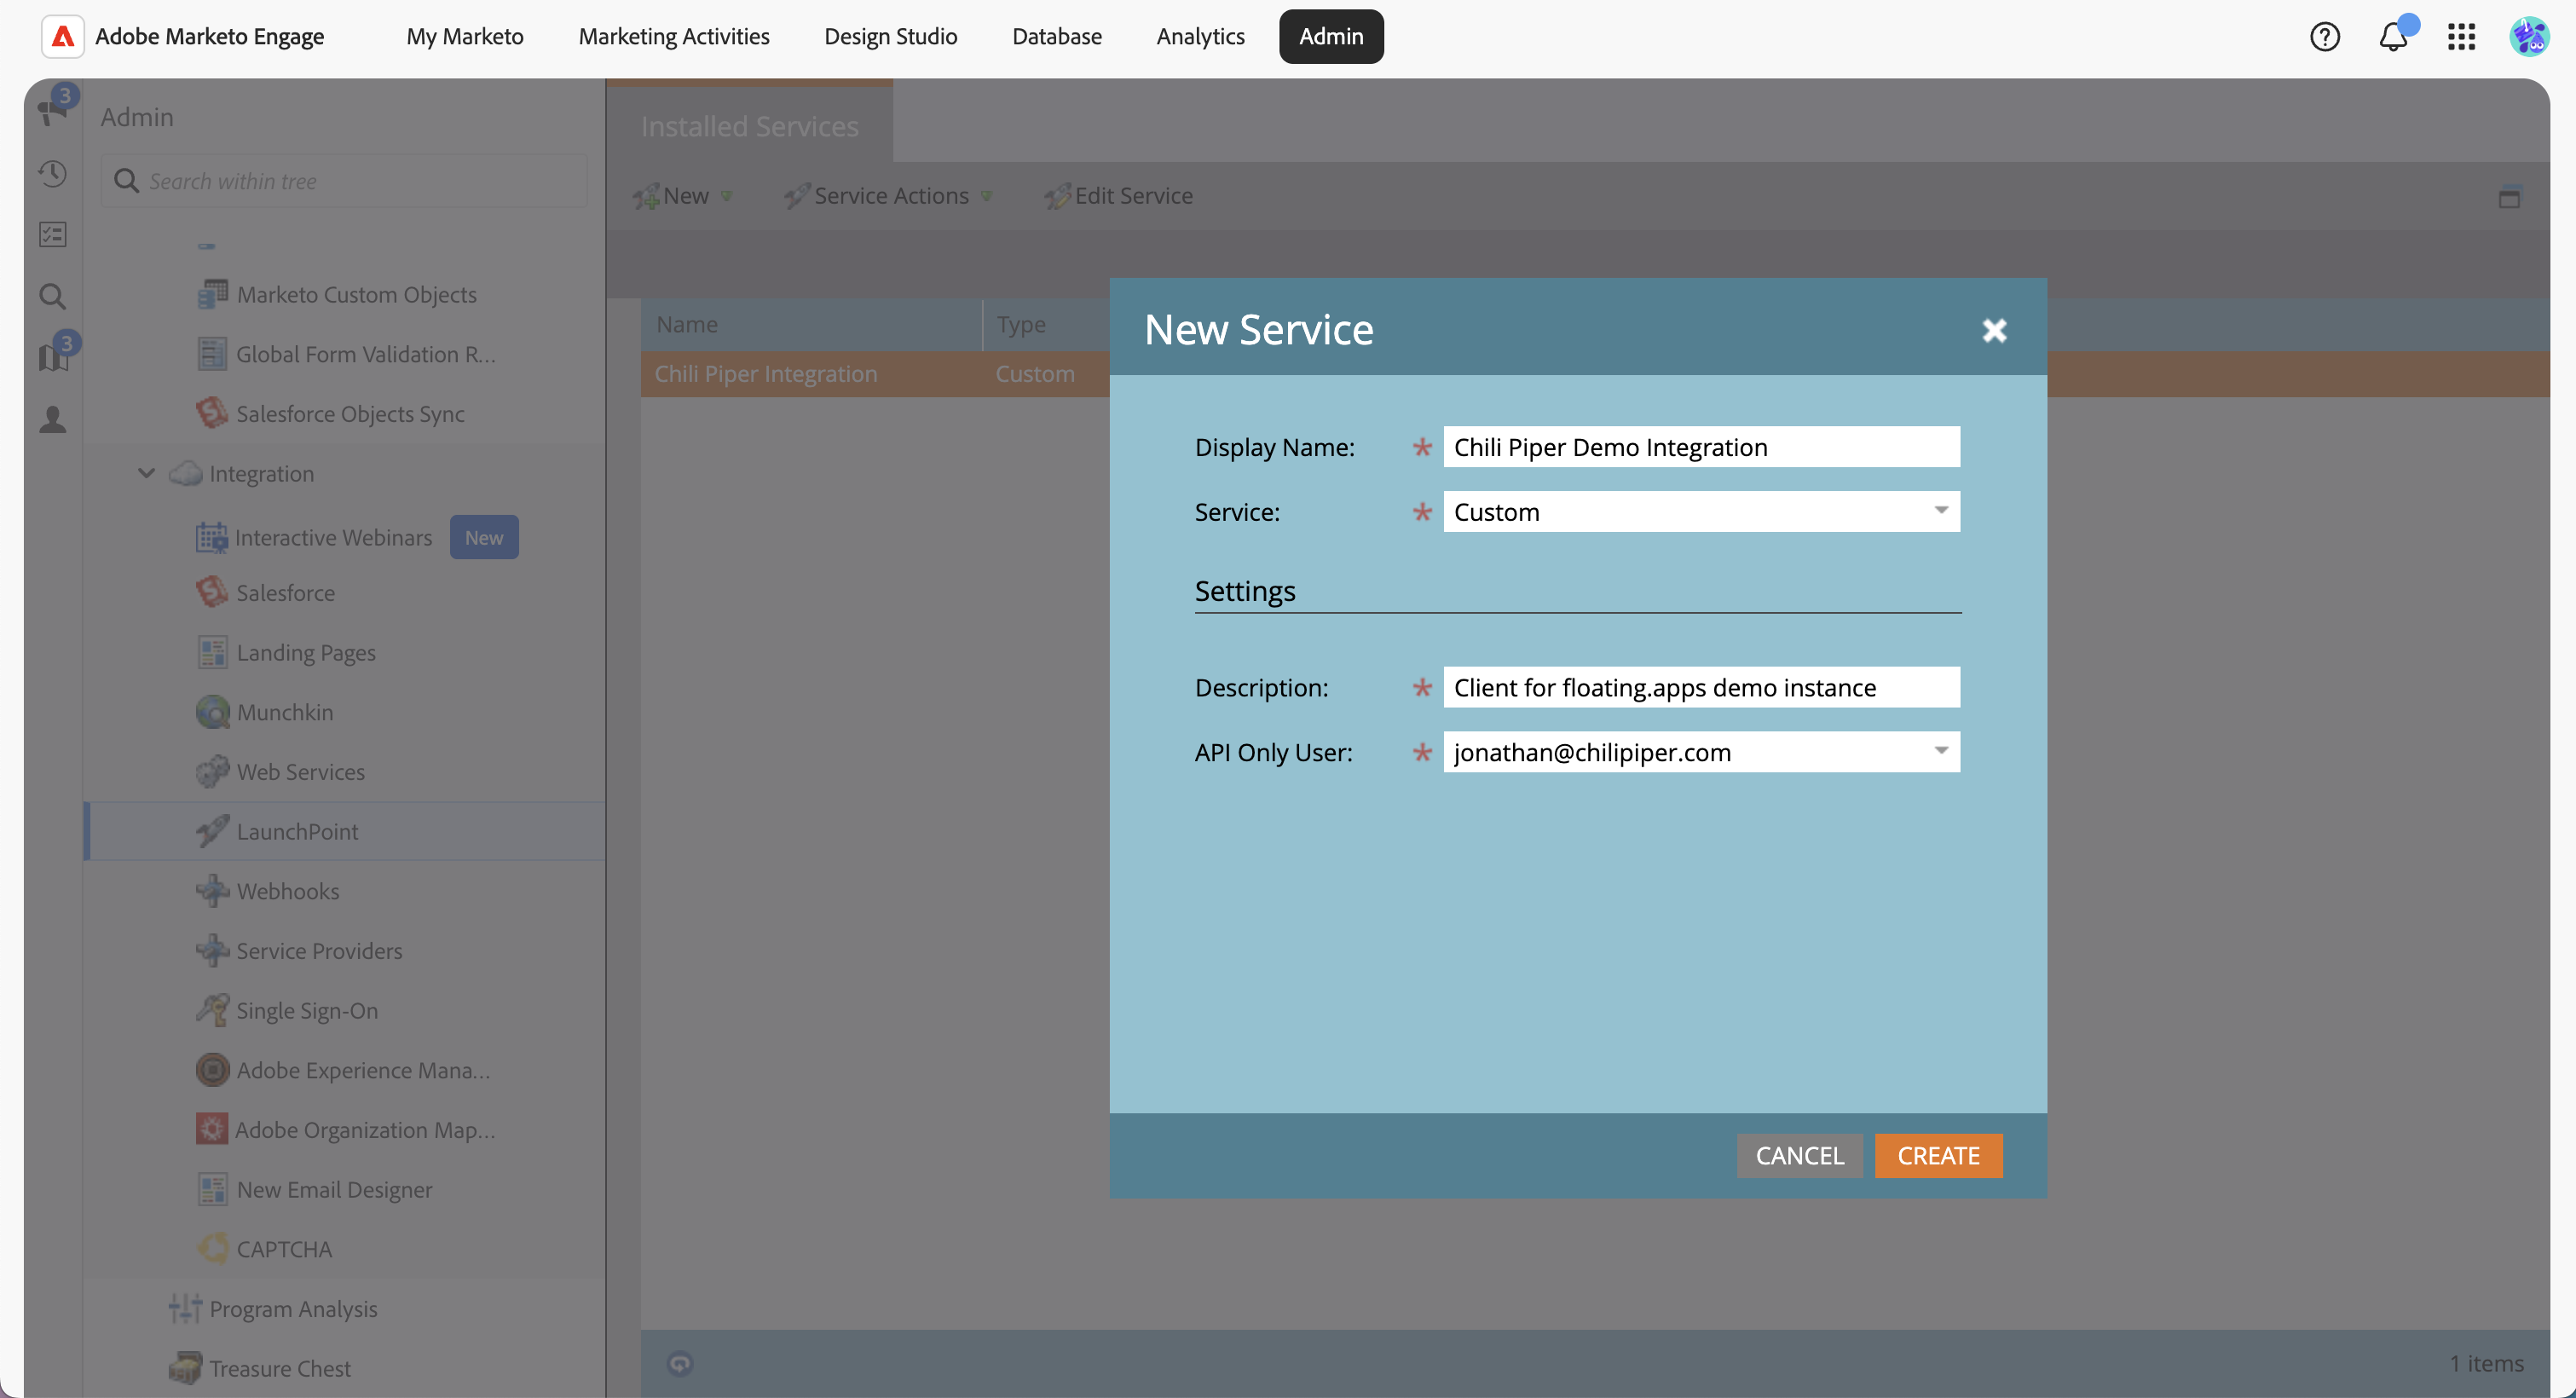This screenshot has height=1398, width=2576.
Task: Open the recent history clock icon
Action: point(53,174)
